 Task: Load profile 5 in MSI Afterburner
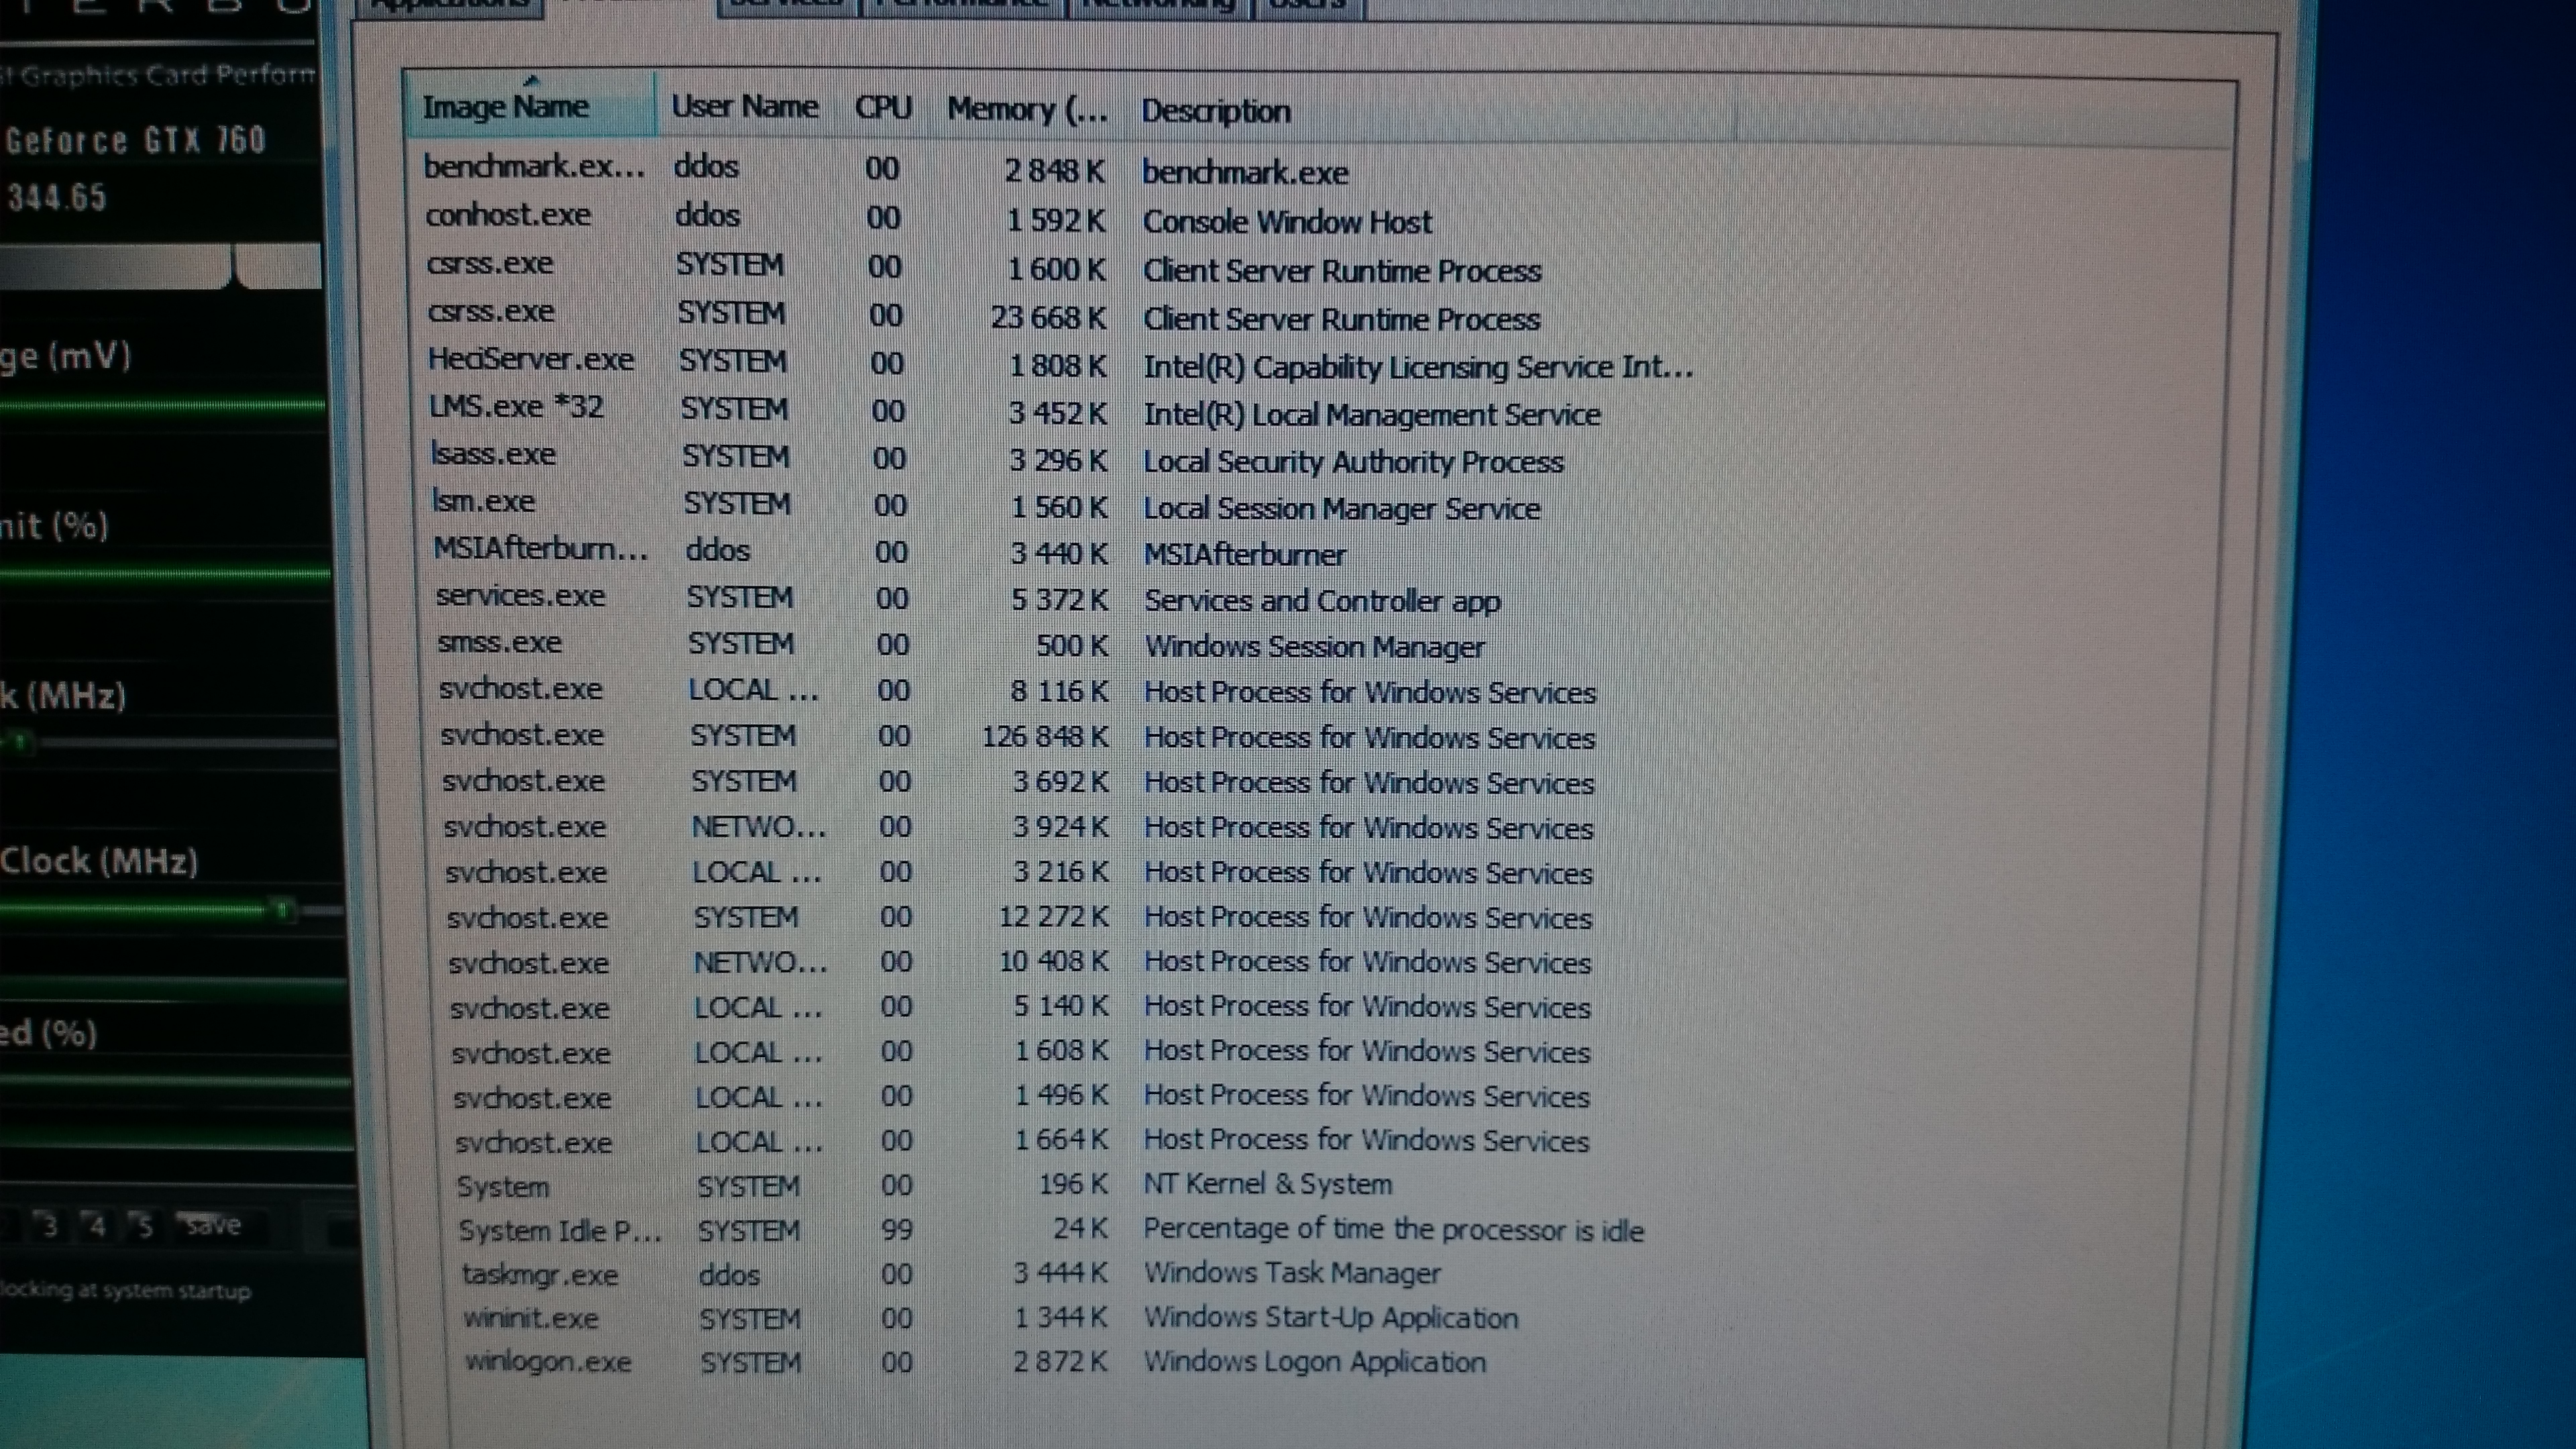click(145, 1225)
